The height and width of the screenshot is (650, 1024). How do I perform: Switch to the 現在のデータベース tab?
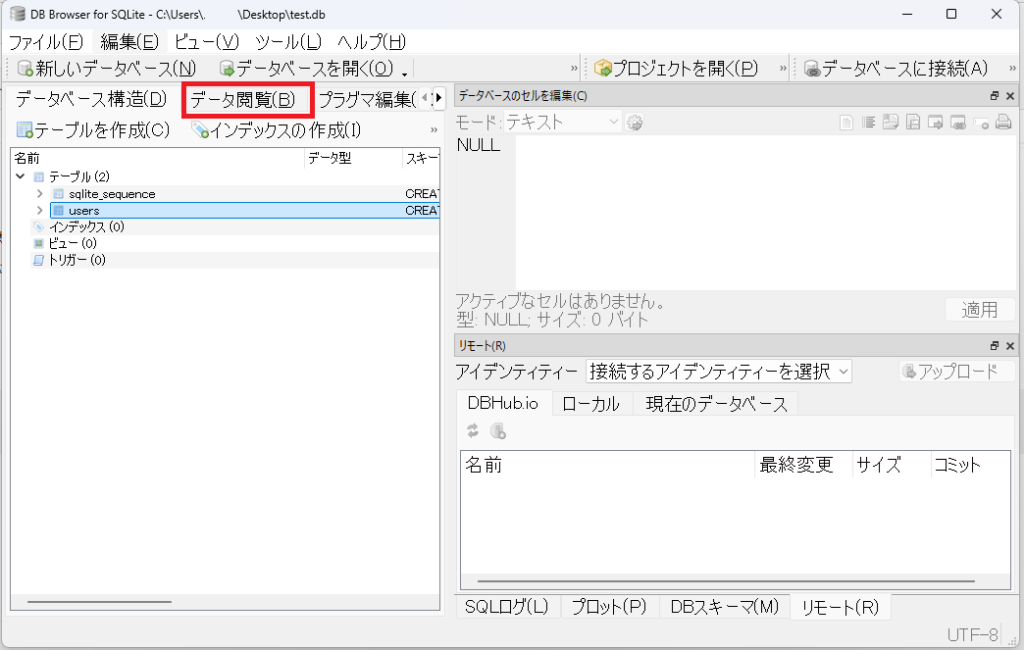coord(716,404)
